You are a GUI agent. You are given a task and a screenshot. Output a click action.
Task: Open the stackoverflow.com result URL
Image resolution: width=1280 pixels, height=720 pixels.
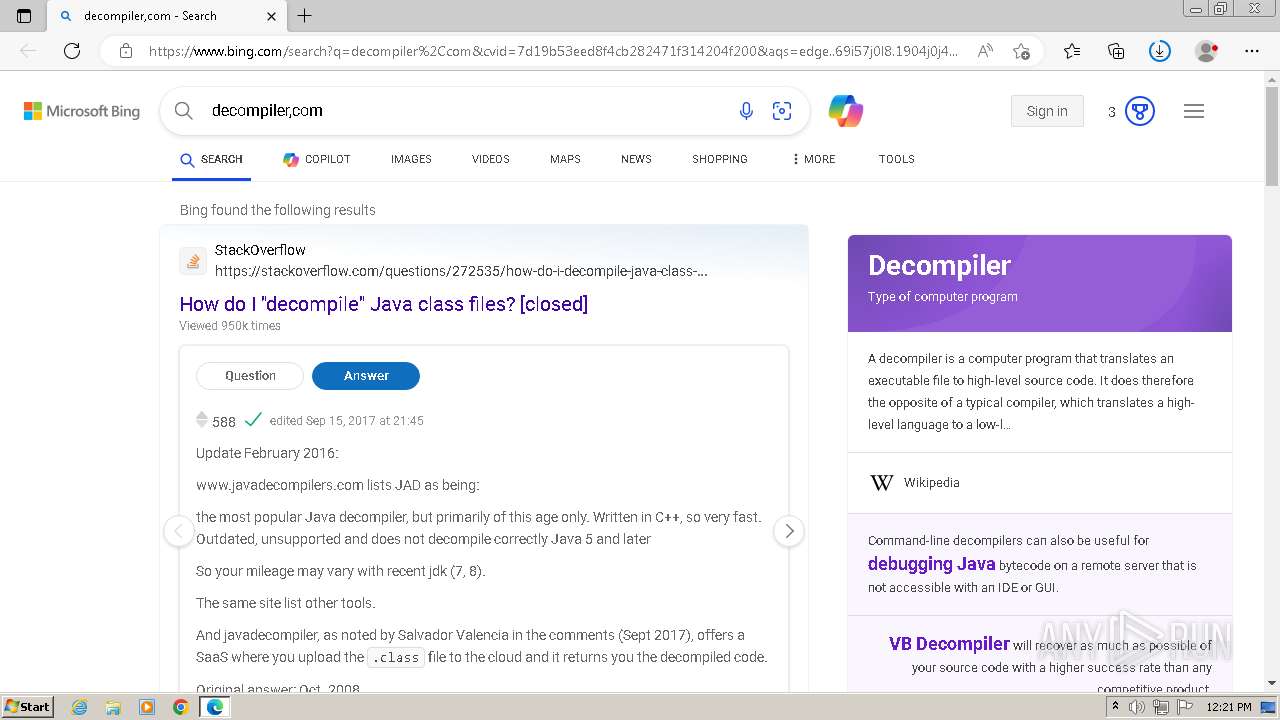(x=461, y=271)
